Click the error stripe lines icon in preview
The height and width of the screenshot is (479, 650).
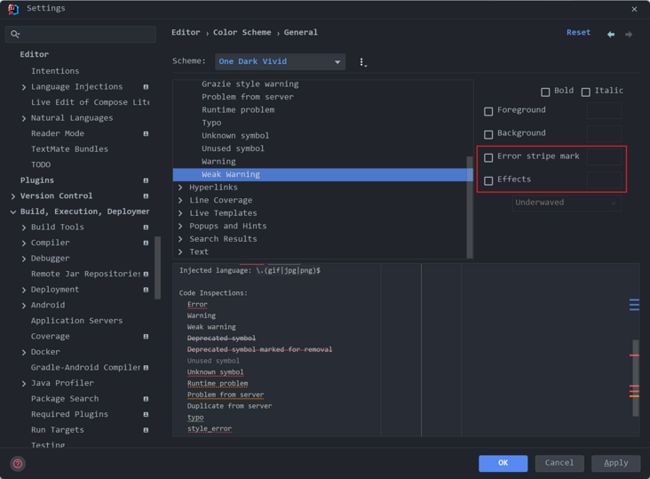[634, 304]
